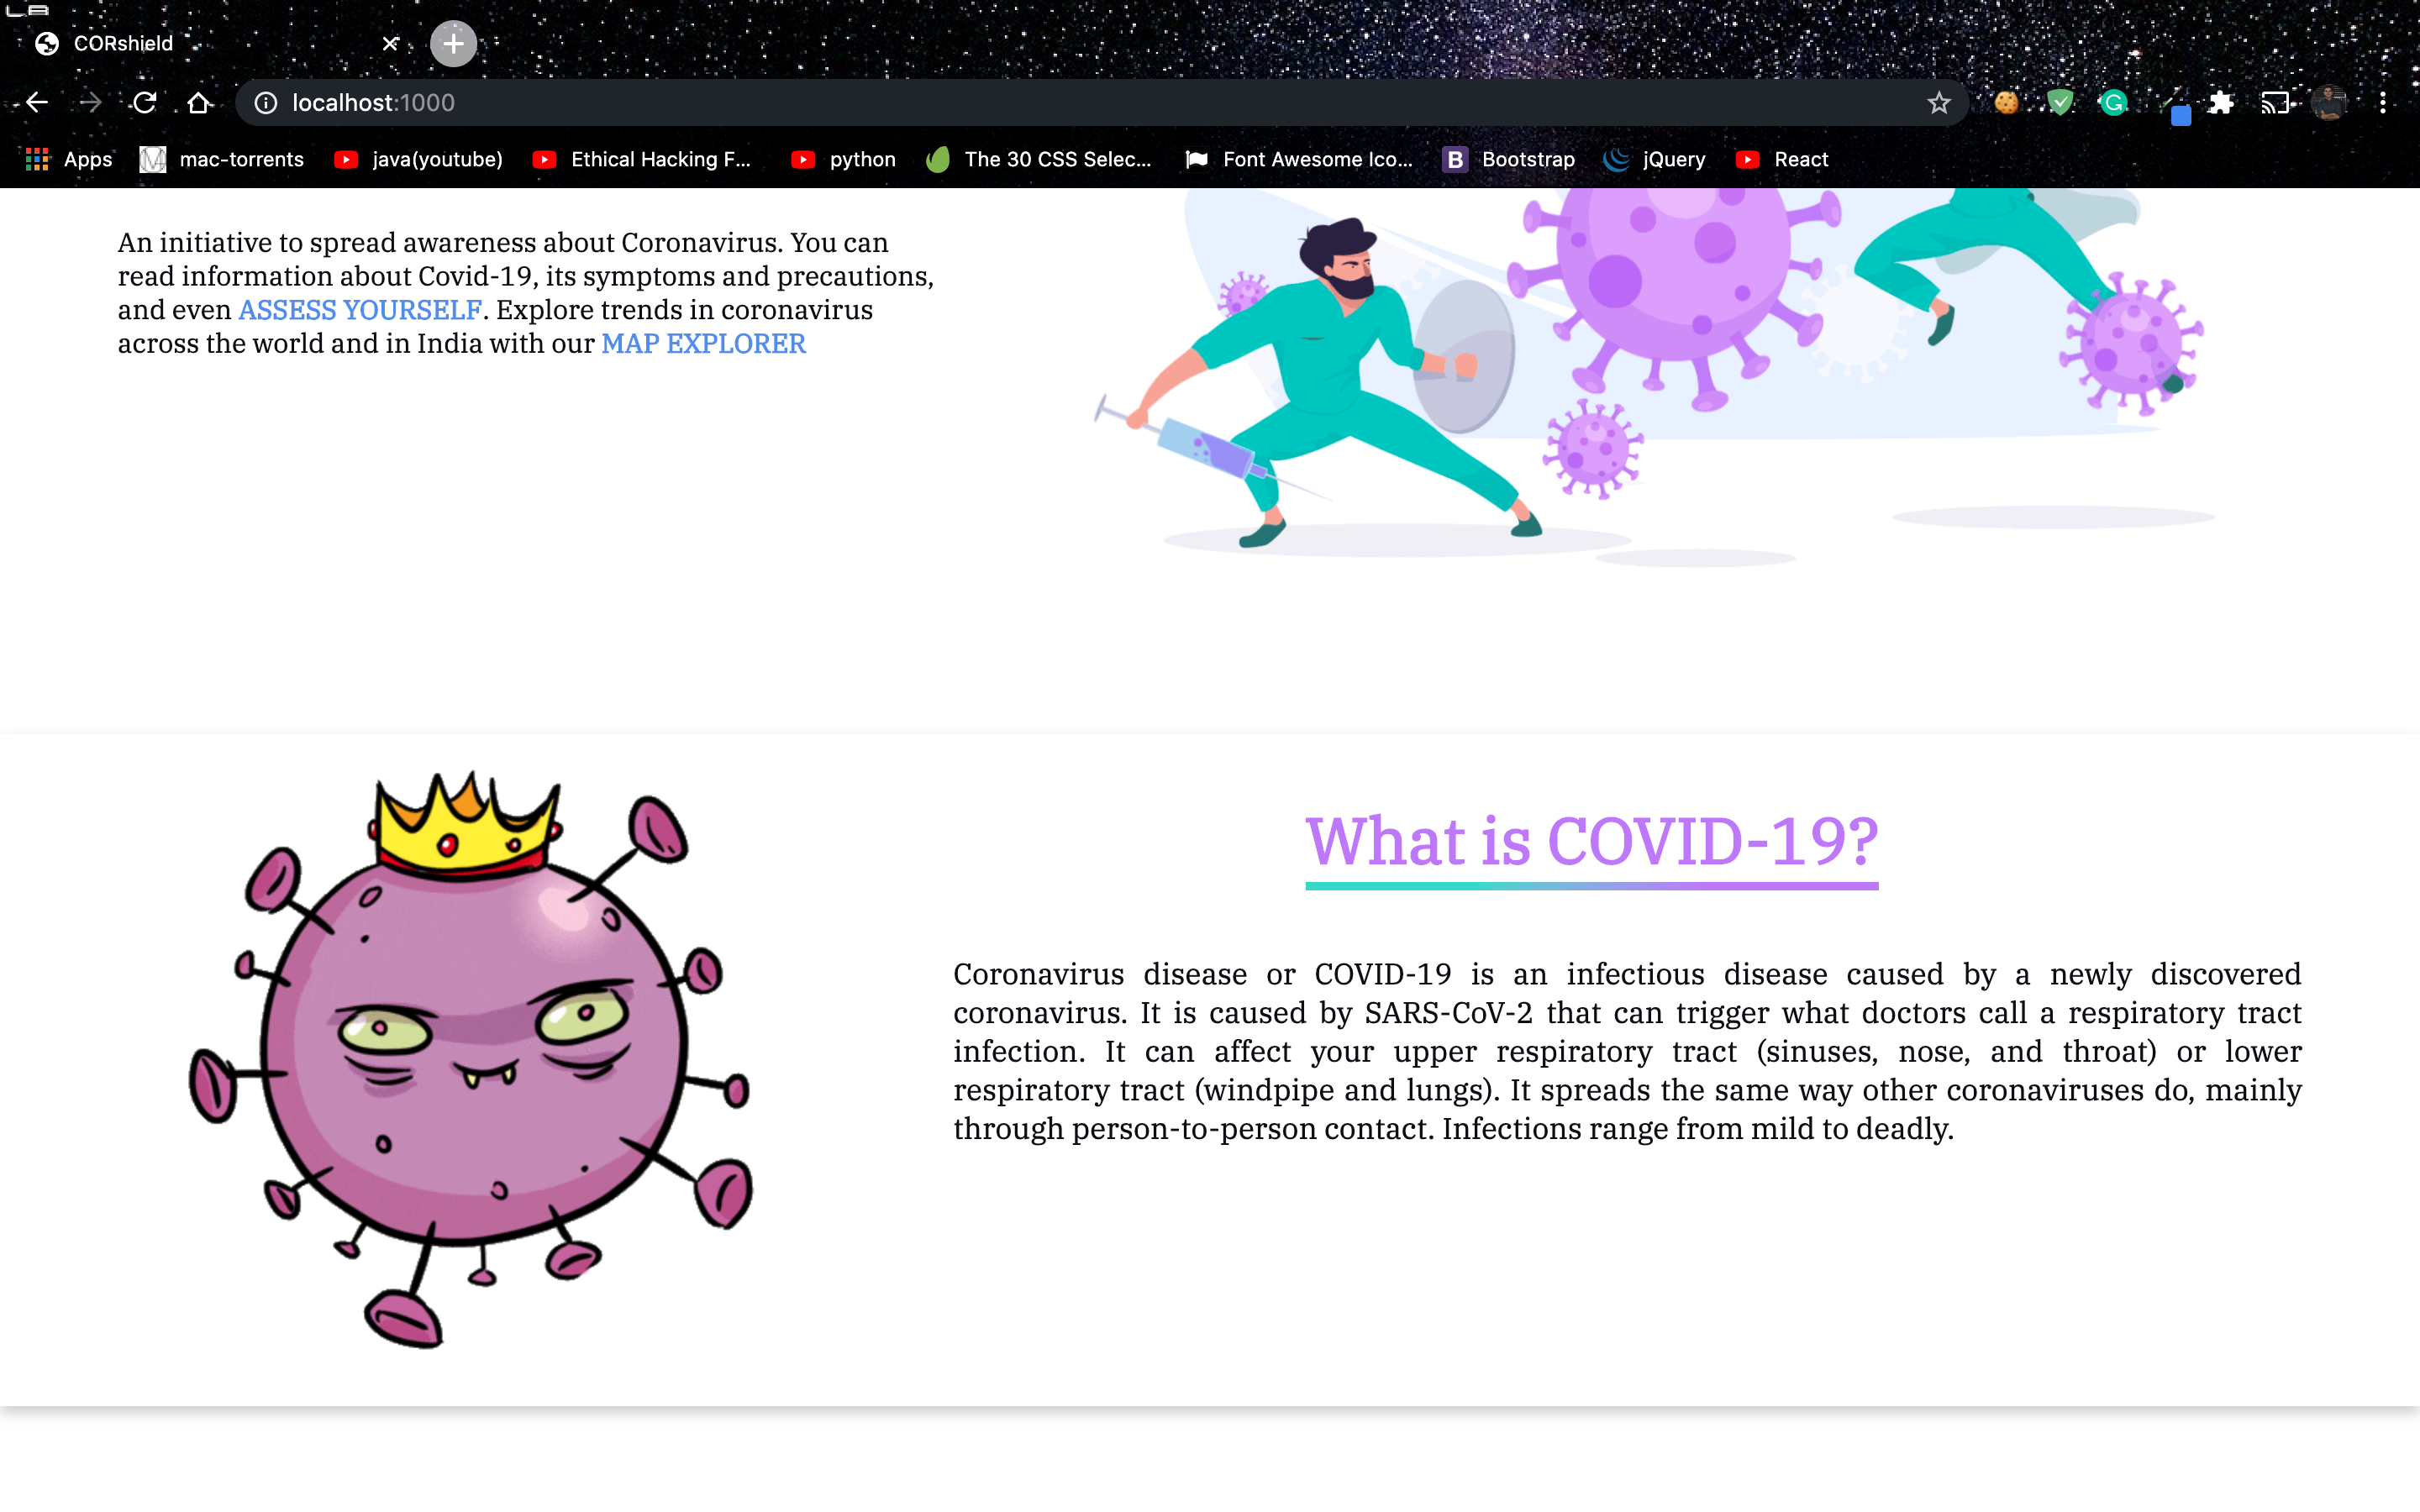Image resolution: width=2420 pixels, height=1512 pixels.
Task: Open the cookie extension icon
Action: point(2006,103)
